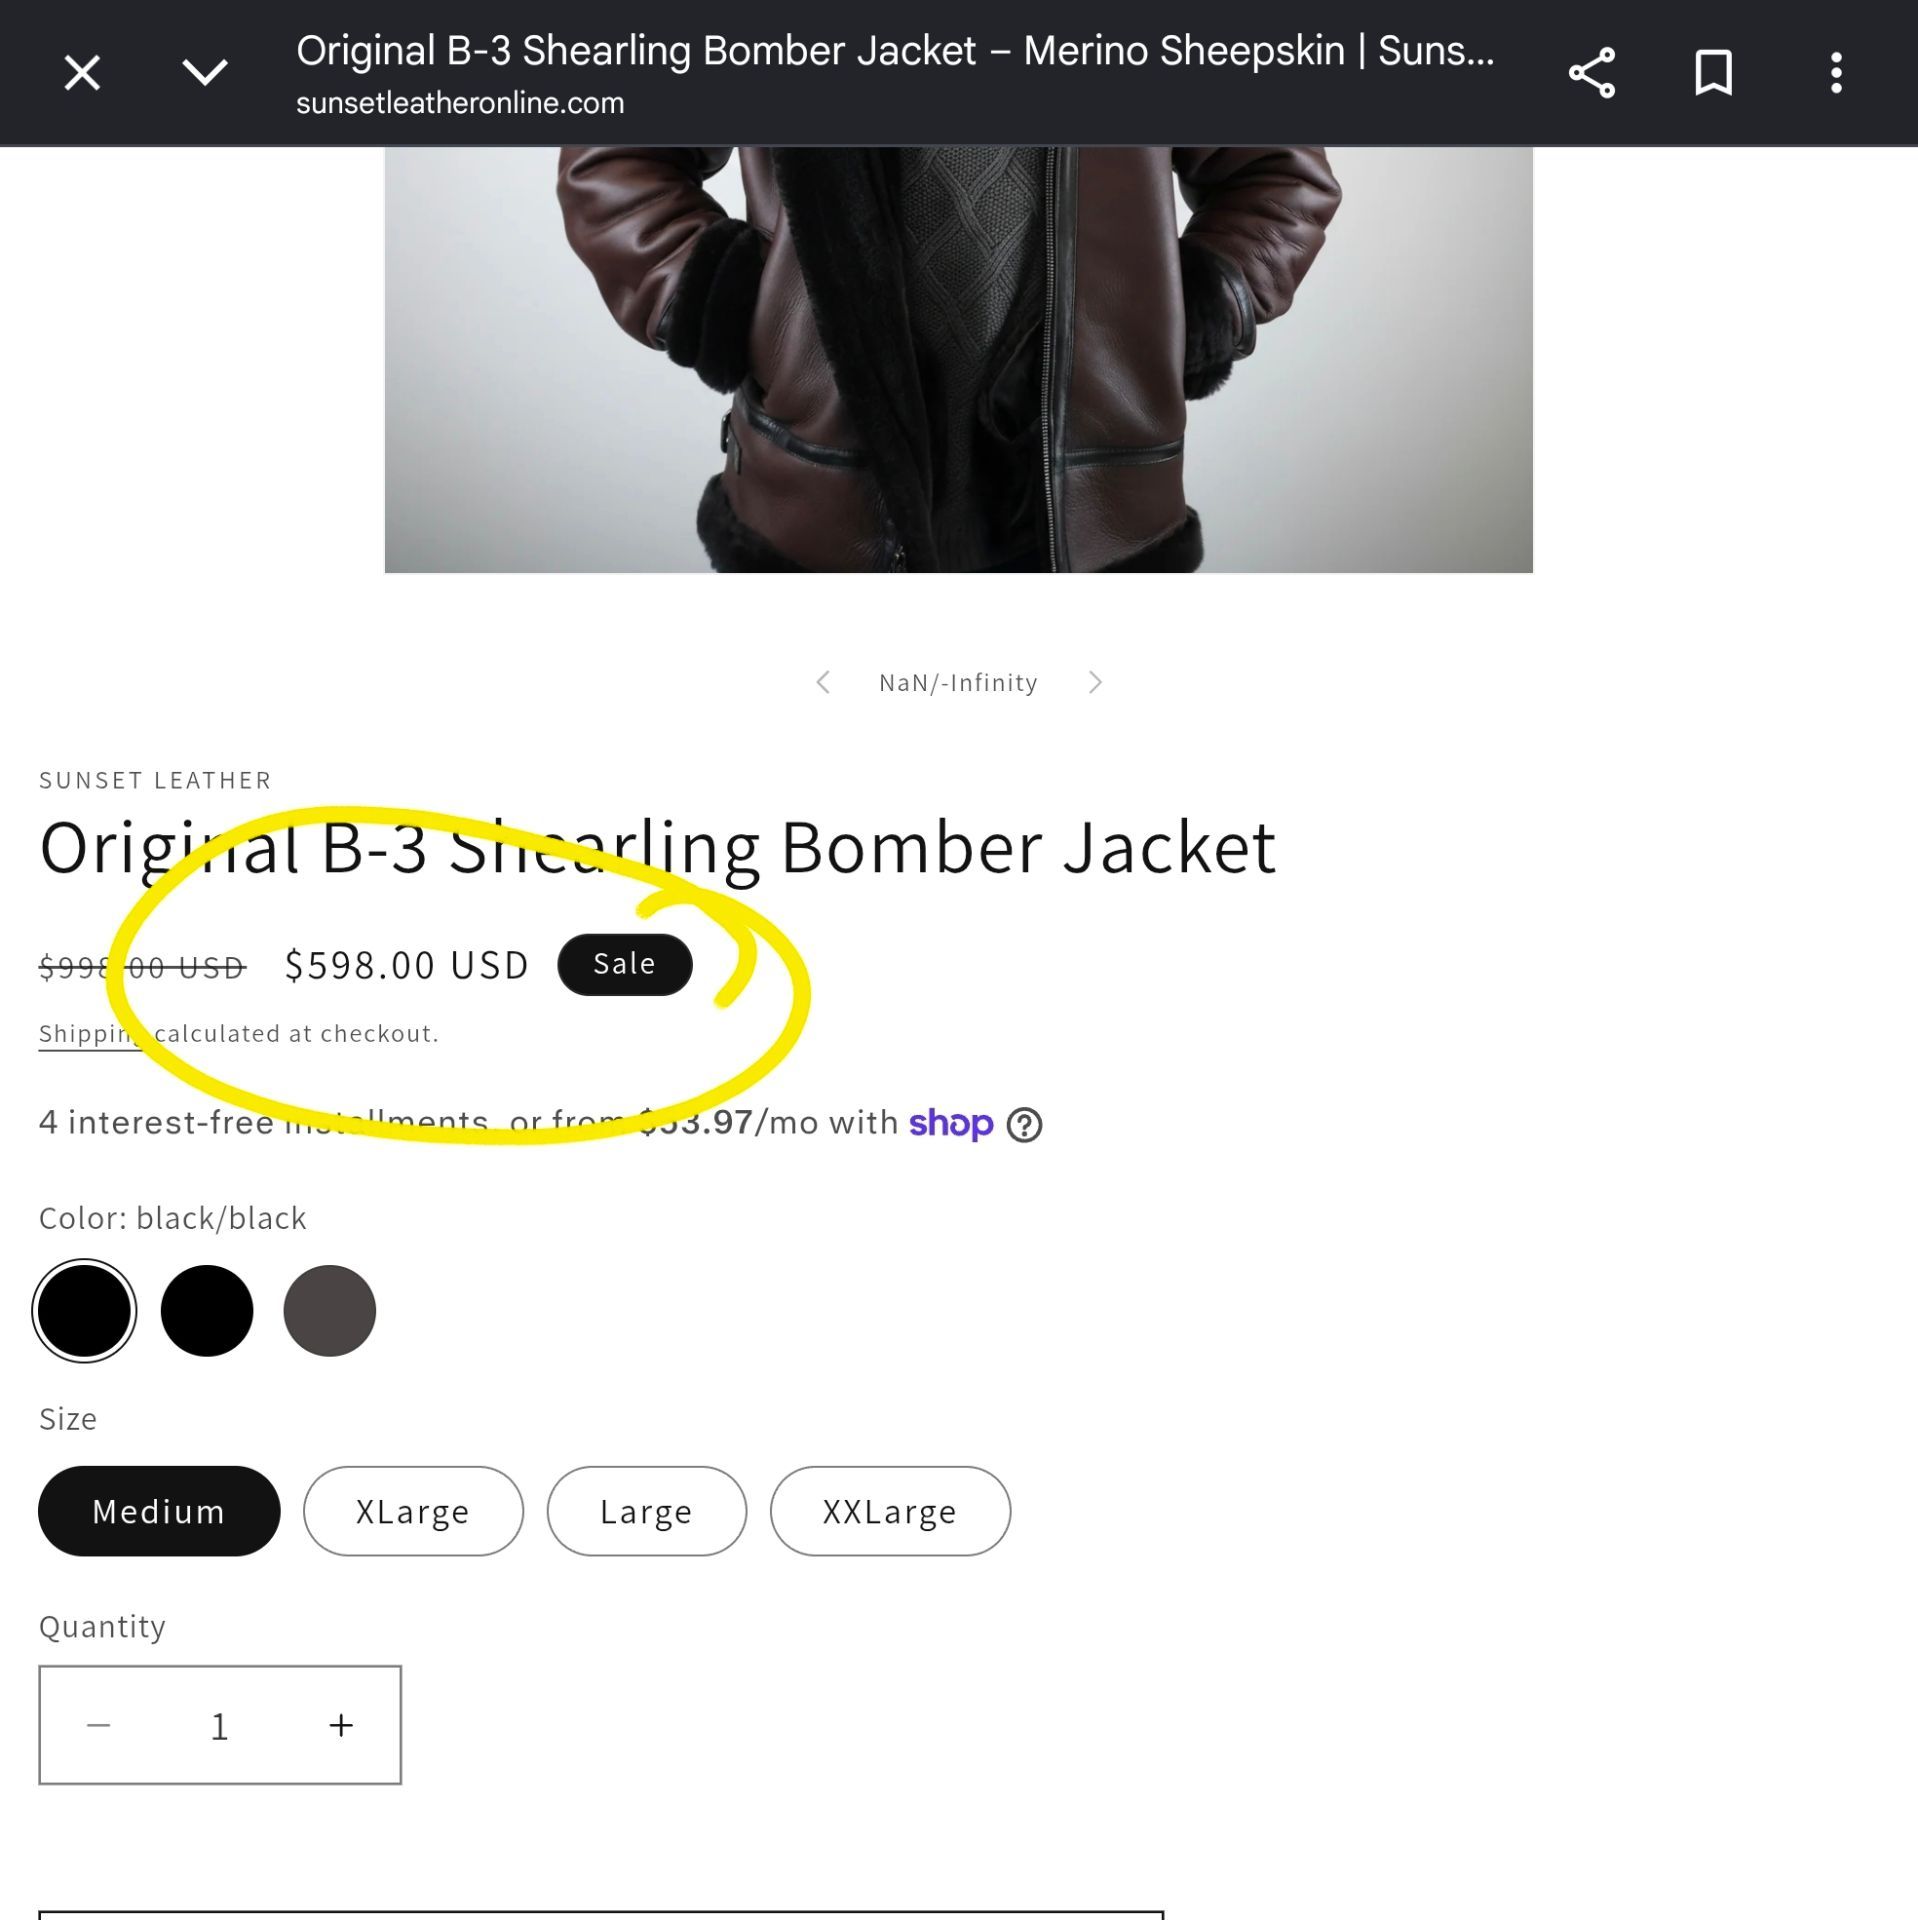Decrease quantity with minus button

98,1725
